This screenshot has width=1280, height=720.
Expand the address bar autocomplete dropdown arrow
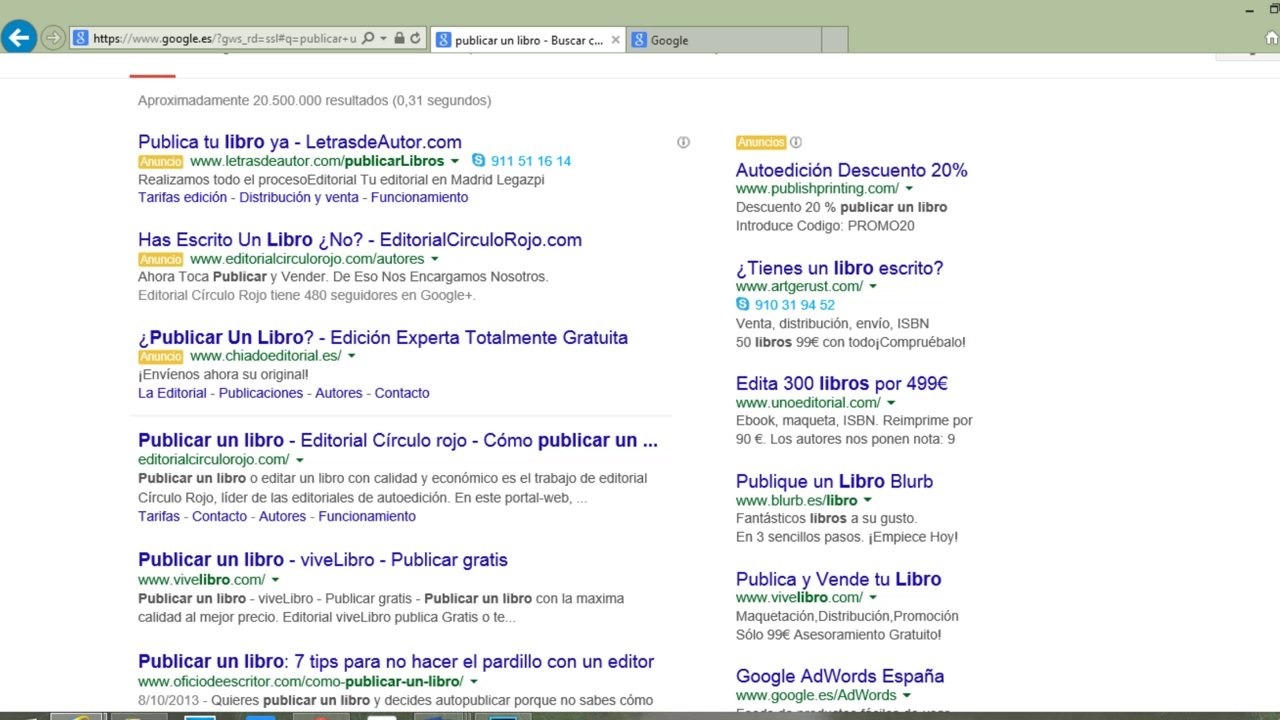tap(384, 38)
